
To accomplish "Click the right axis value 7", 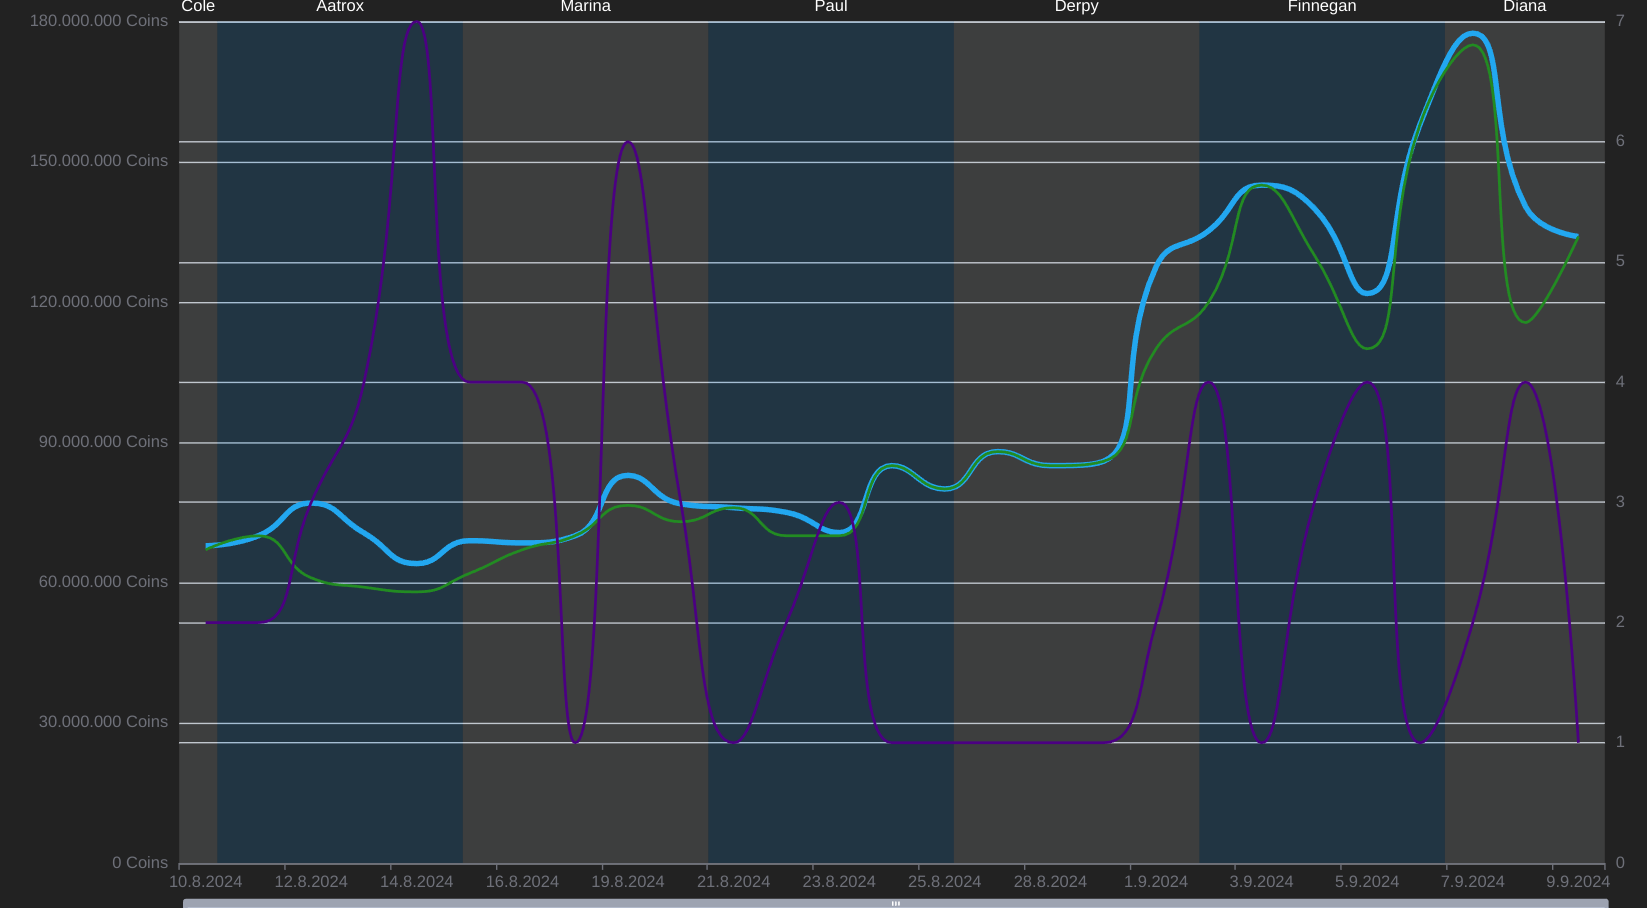I will pos(1620,21).
